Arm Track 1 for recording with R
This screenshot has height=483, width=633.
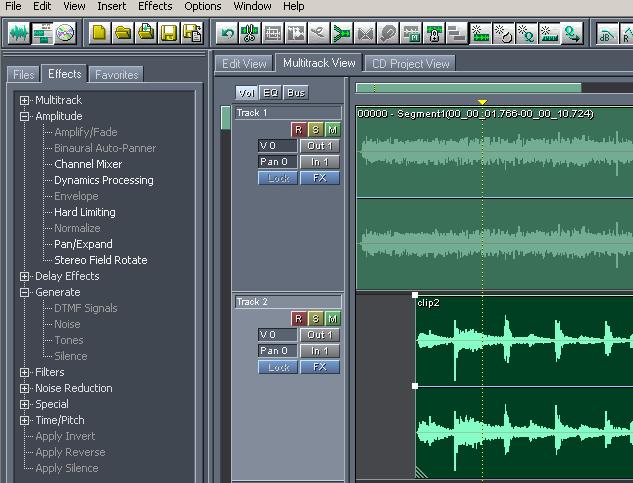[x=299, y=130]
